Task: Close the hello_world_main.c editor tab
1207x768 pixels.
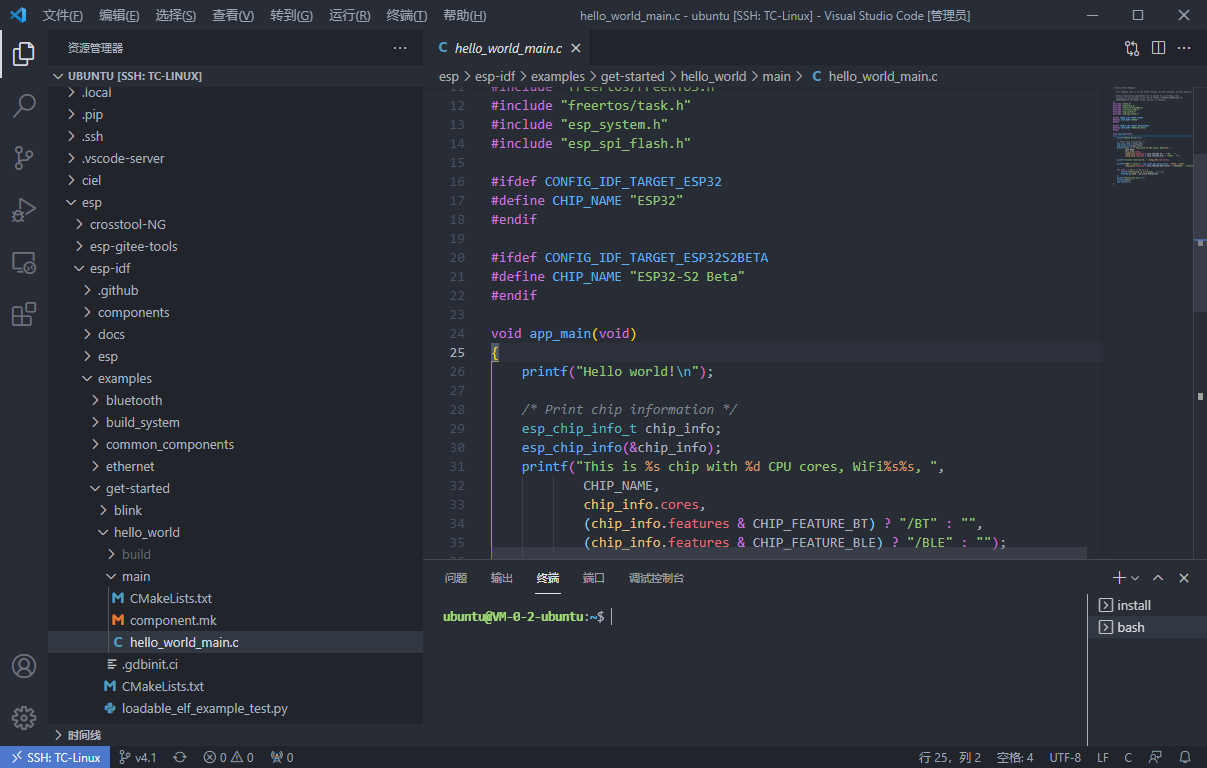Action: tap(576, 48)
